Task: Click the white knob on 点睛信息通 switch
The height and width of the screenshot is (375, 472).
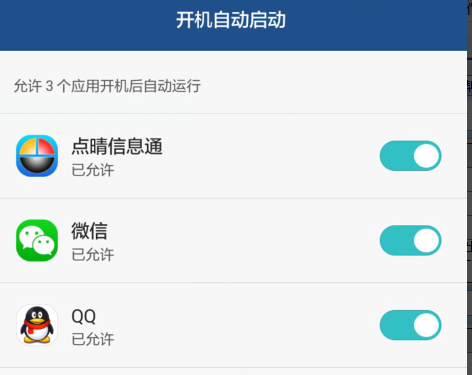Action: coord(427,156)
